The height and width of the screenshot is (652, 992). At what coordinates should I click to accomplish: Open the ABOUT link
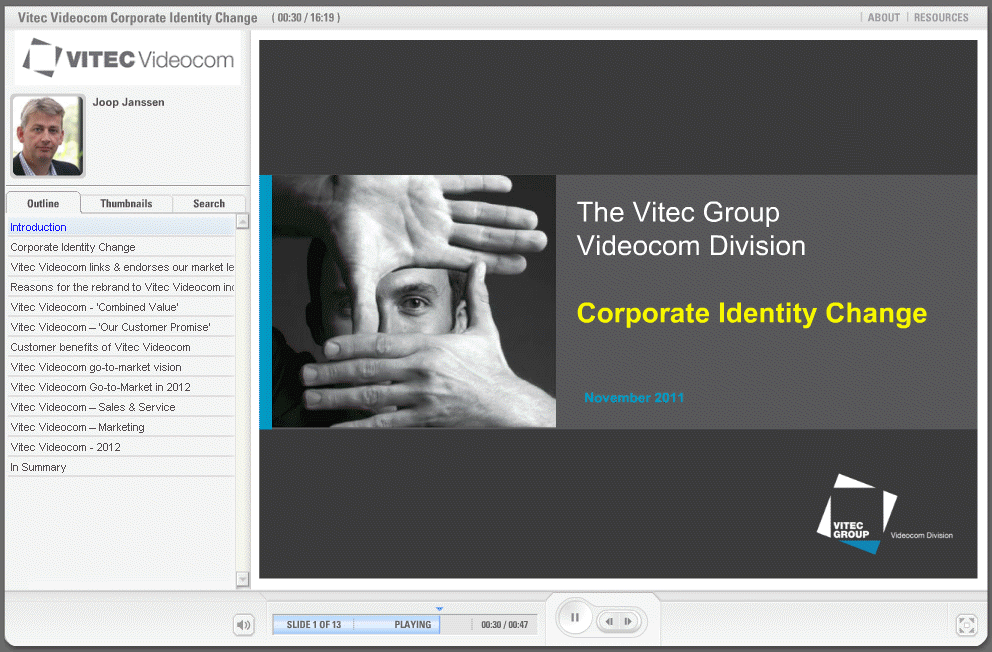[883, 18]
